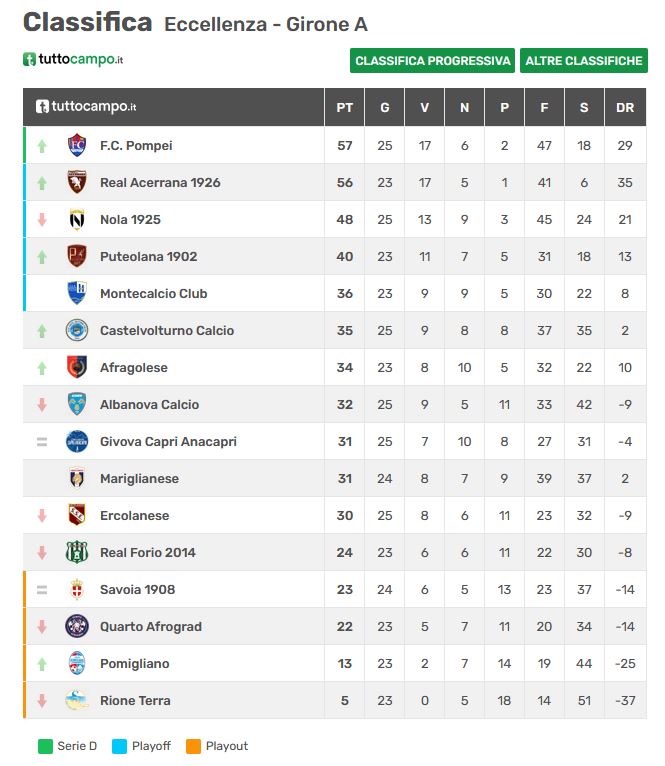This screenshot has width=665, height=766.
Task: Open the Altre Classifiche button
Action: click(584, 61)
